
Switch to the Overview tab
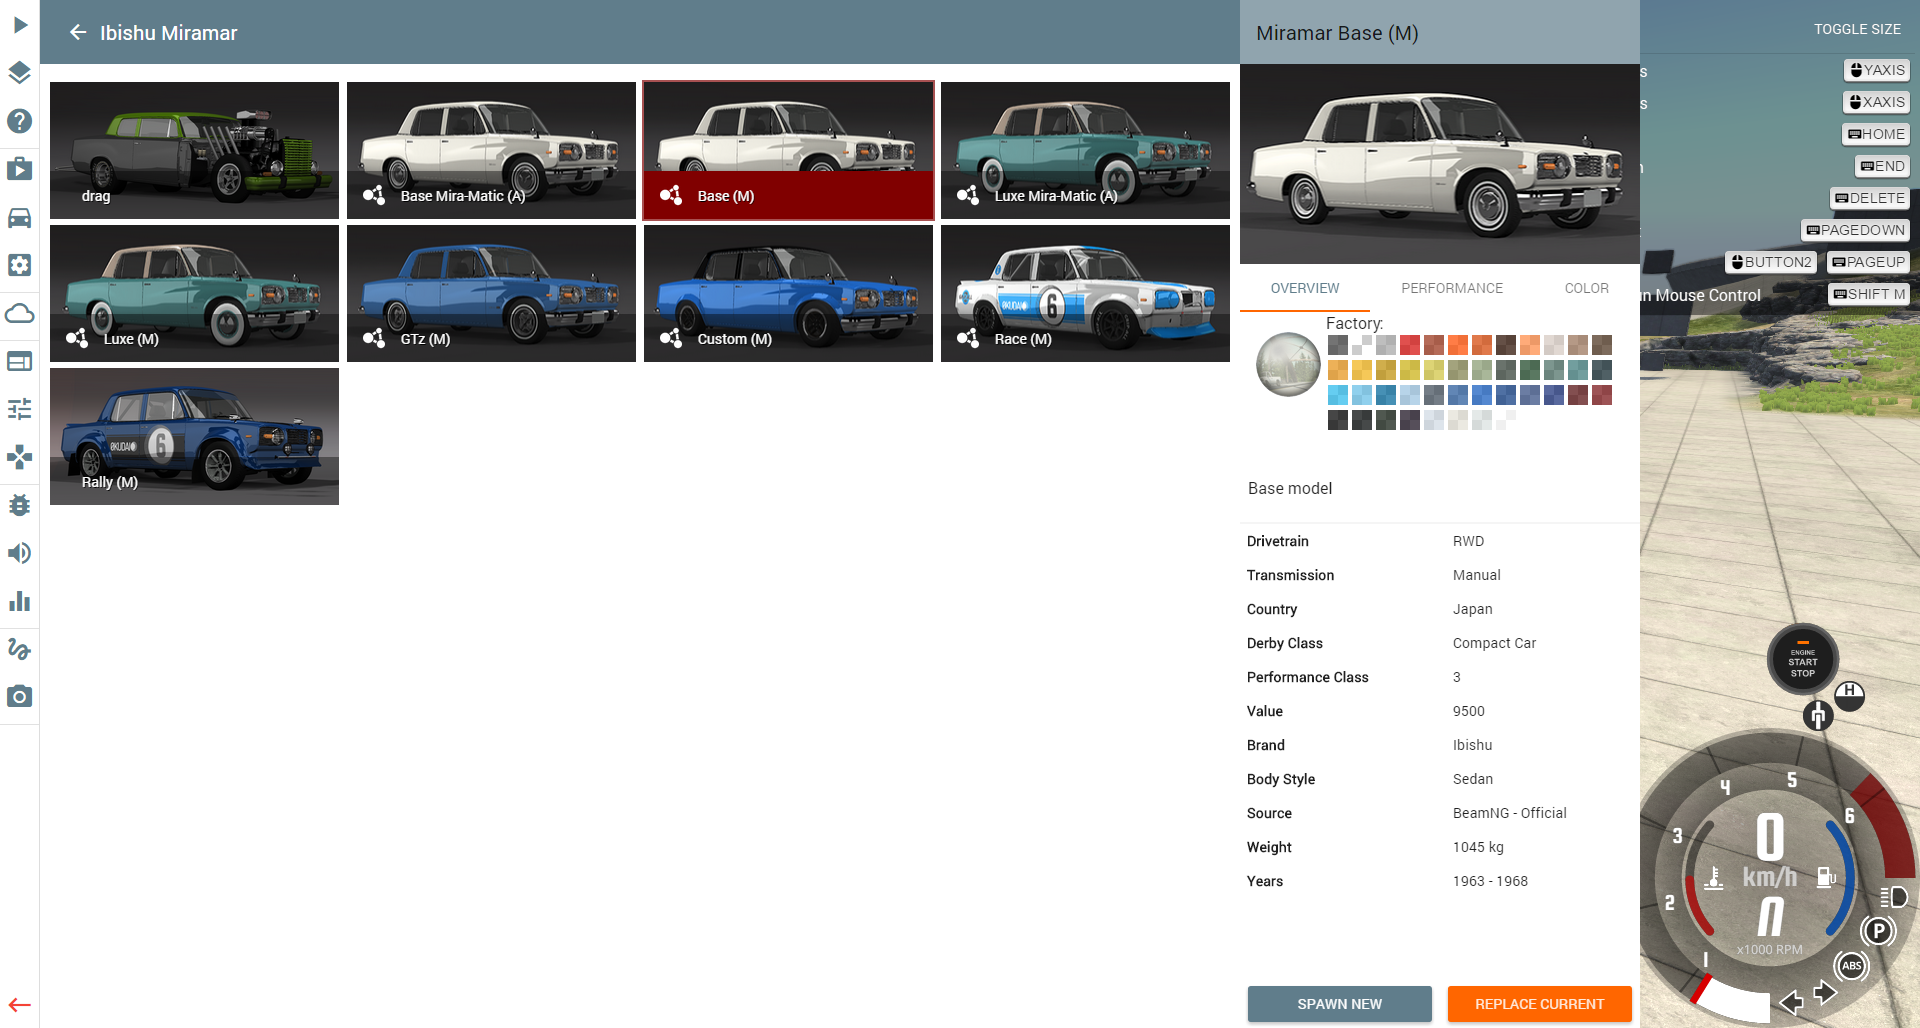1305,288
